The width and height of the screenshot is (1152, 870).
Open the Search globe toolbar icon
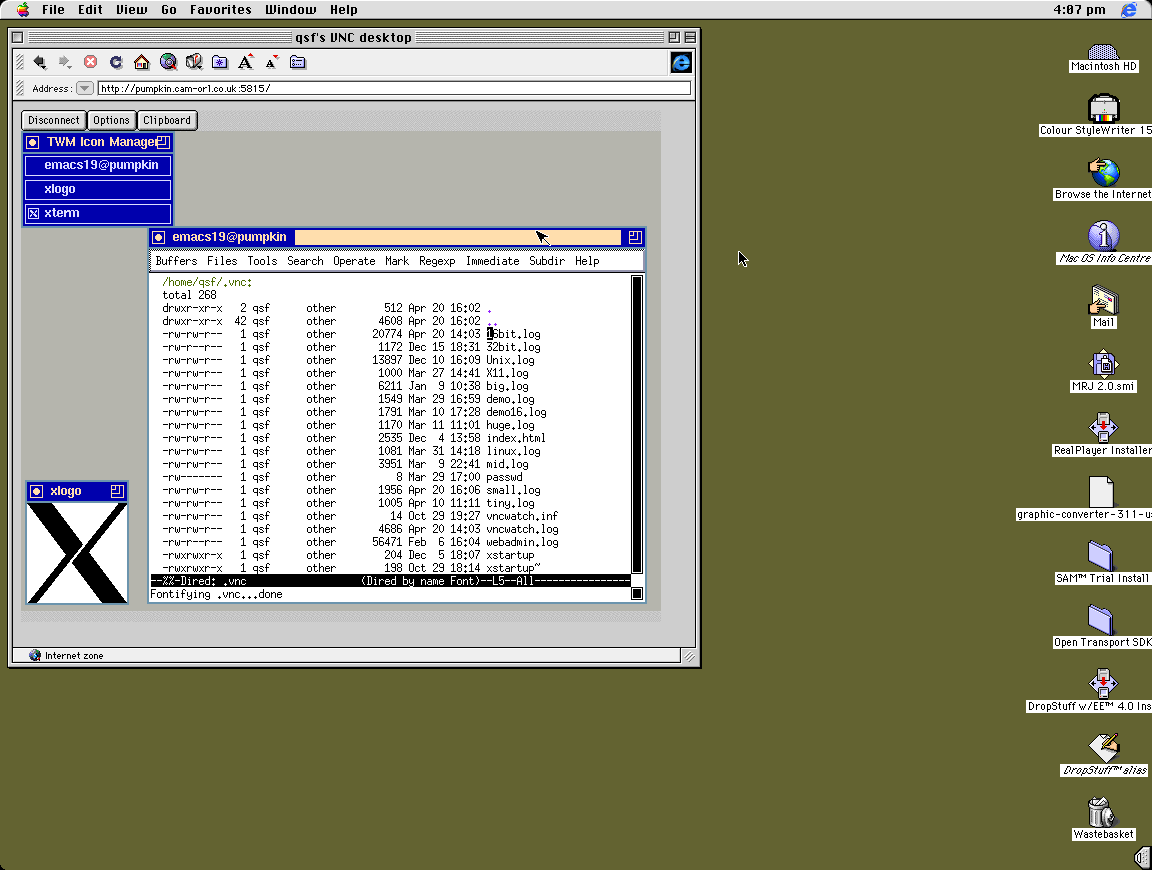click(168, 62)
